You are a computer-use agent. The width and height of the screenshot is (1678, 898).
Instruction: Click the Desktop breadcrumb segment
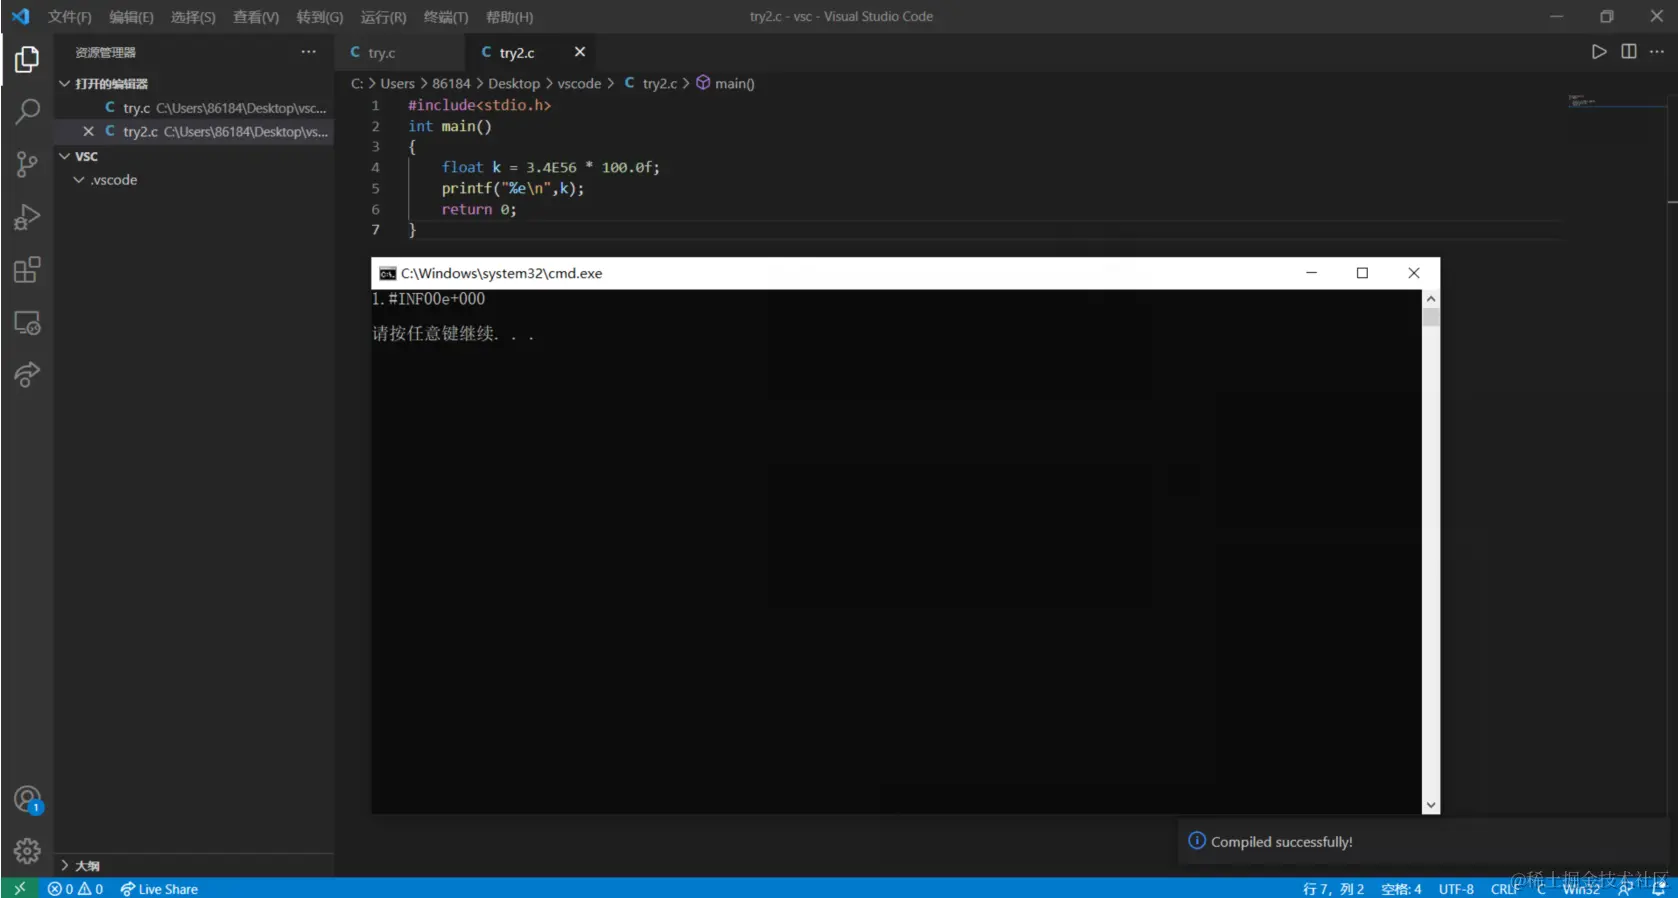coord(514,83)
